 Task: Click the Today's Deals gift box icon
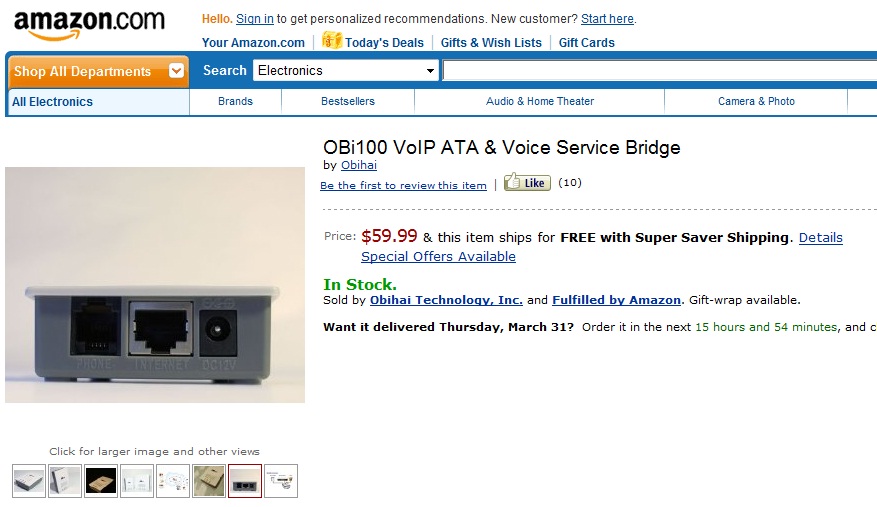point(332,40)
